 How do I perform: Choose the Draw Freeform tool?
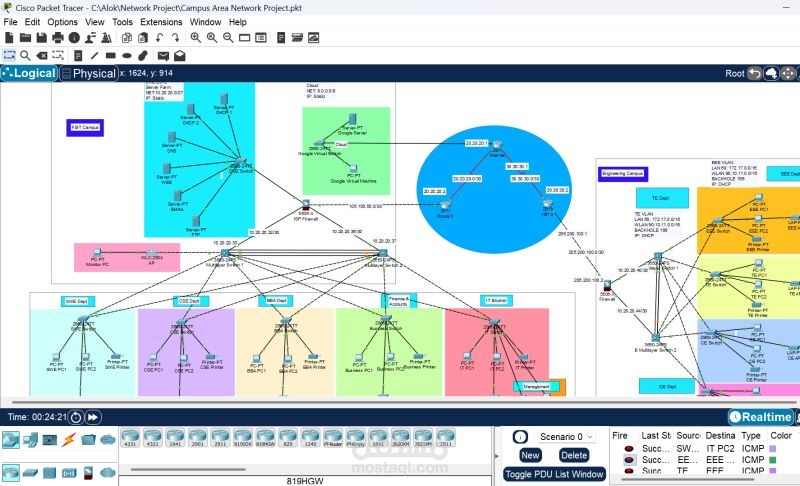tap(143, 56)
